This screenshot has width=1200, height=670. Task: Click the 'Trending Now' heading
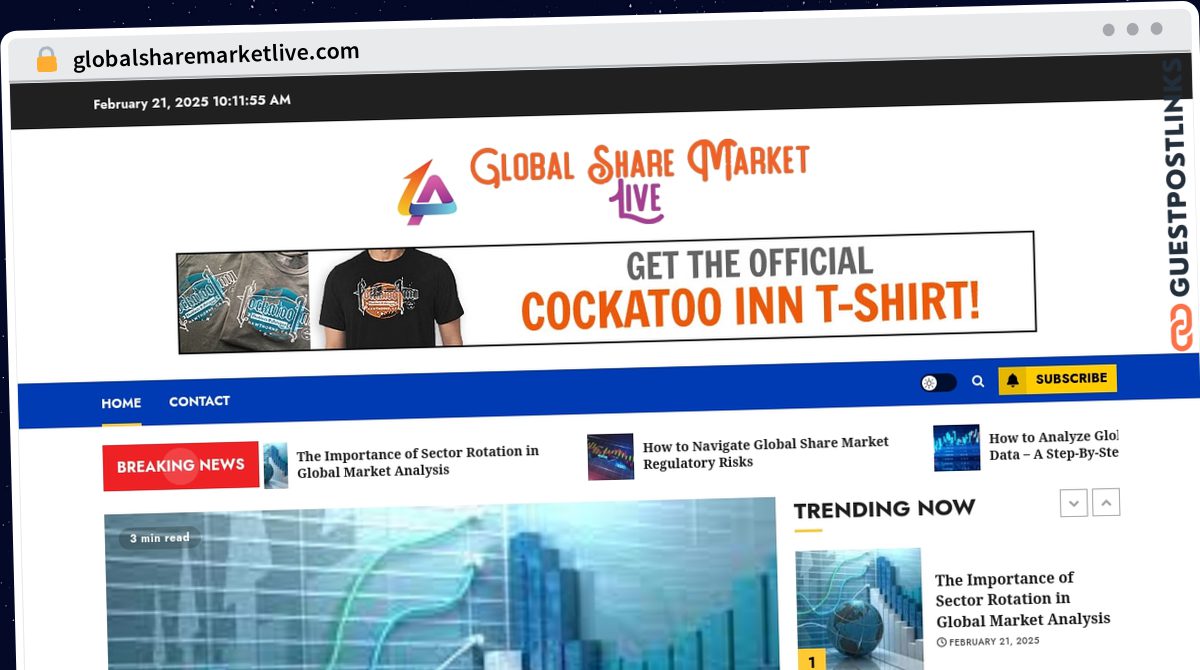tap(884, 509)
